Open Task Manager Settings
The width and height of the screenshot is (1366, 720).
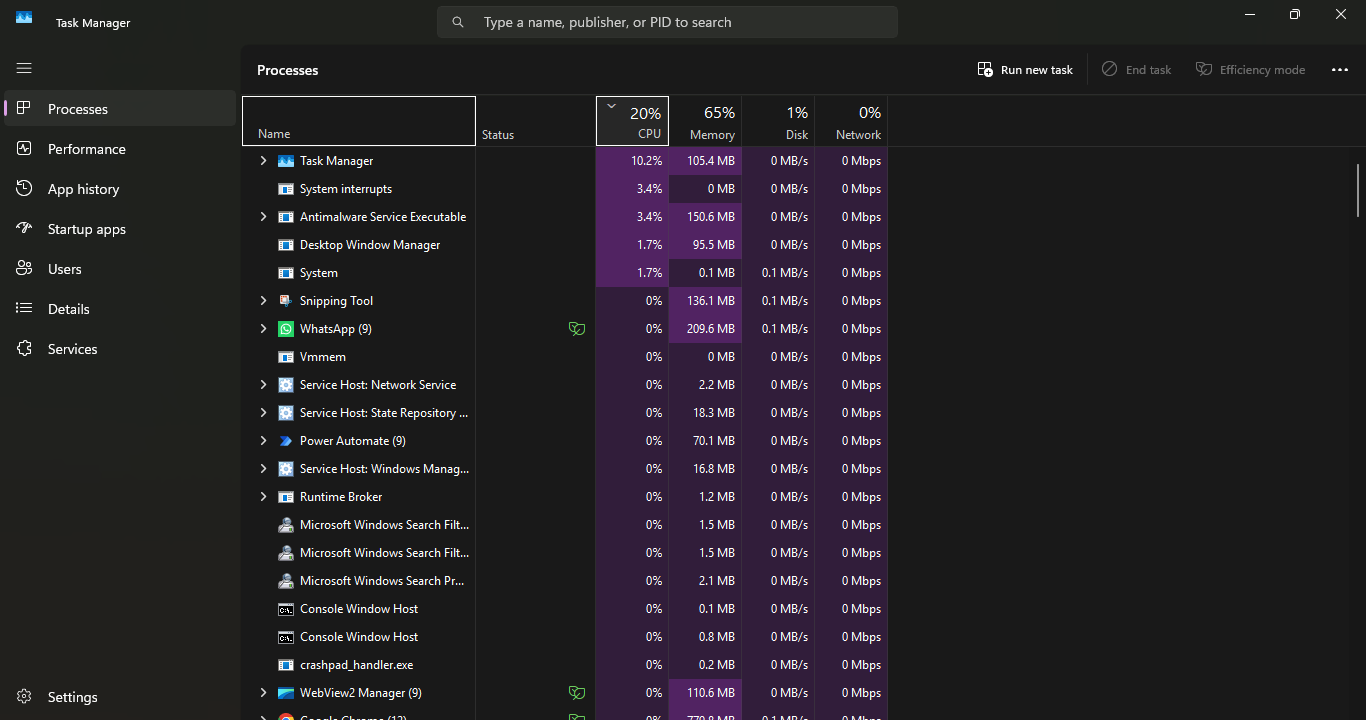tap(73, 697)
